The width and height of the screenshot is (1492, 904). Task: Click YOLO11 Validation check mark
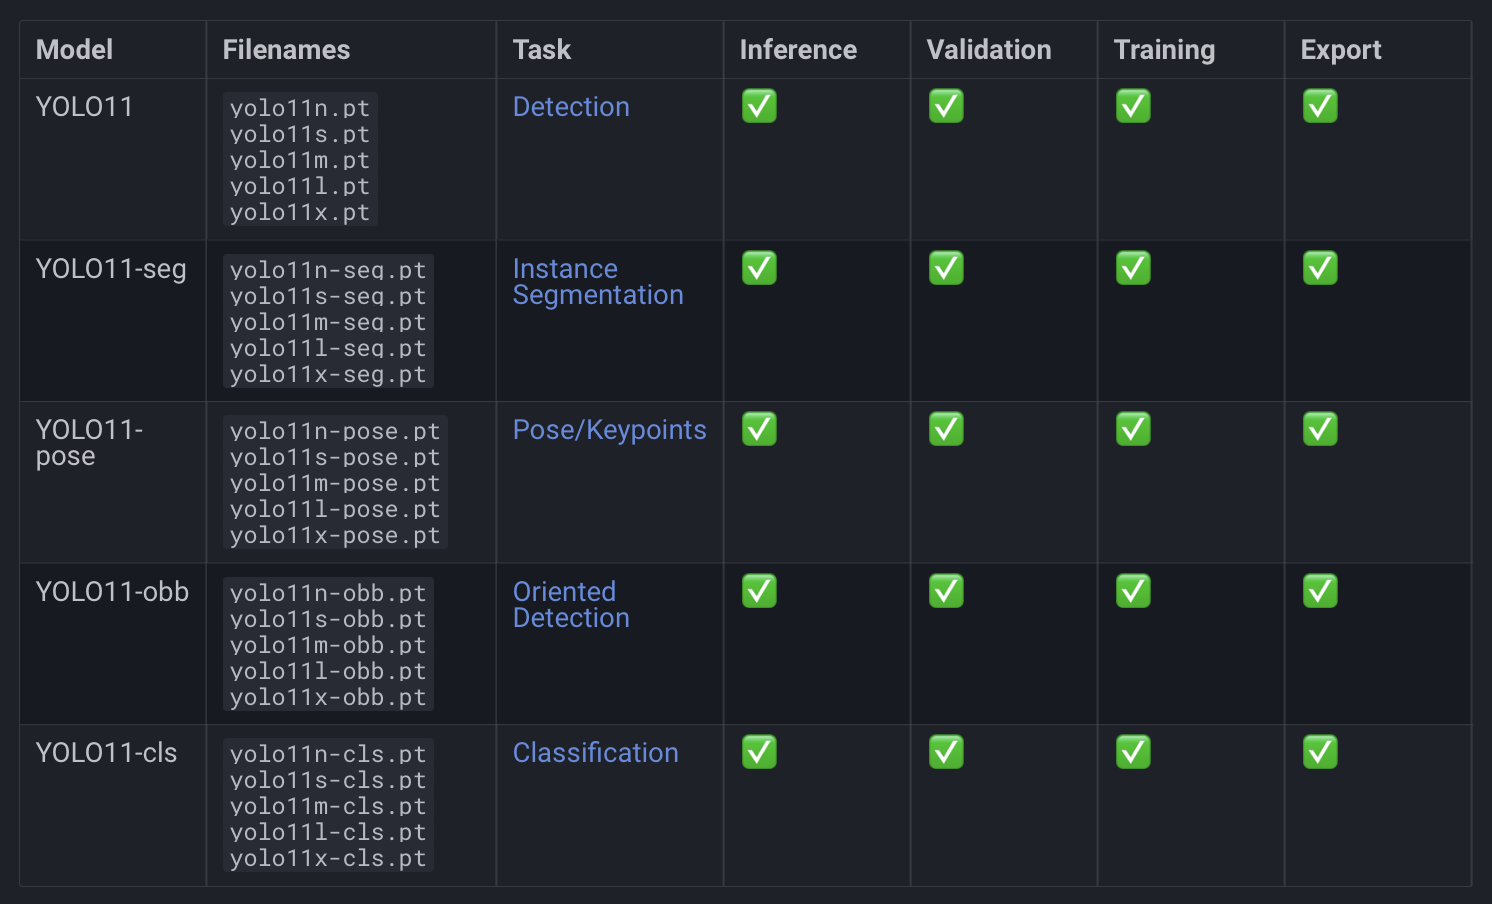[946, 106]
